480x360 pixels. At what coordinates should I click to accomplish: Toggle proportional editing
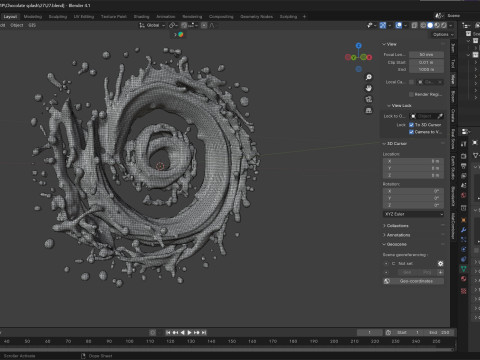pos(204,25)
